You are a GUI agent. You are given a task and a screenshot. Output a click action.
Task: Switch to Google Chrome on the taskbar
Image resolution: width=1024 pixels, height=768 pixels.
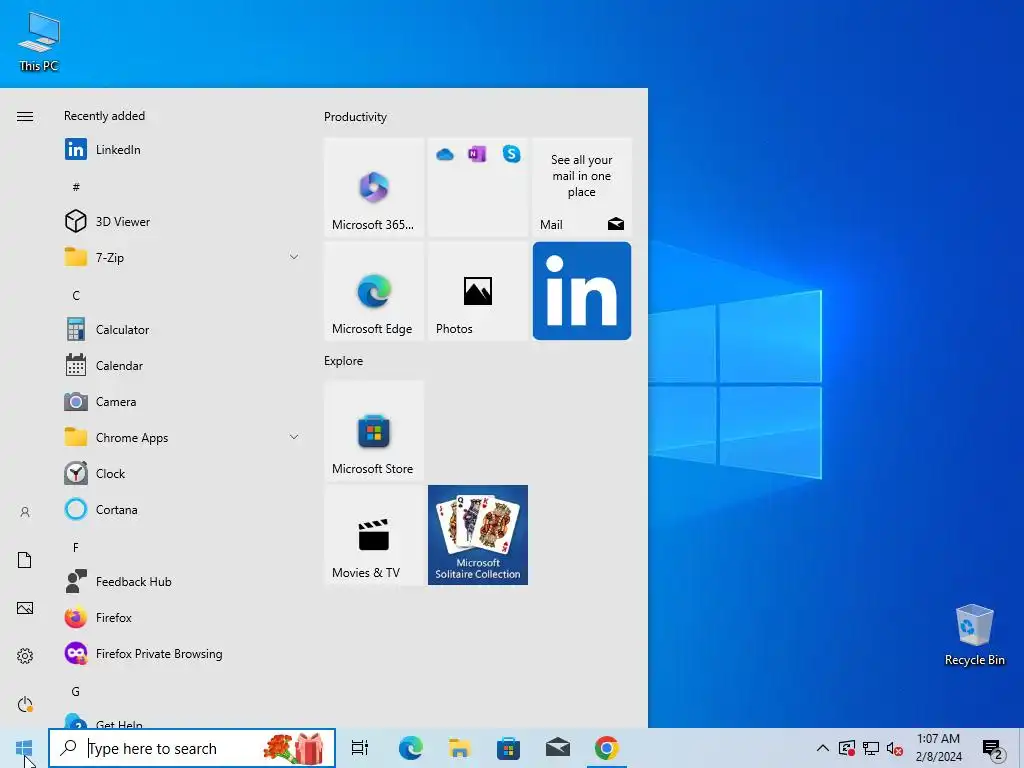(x=607, y=748)
